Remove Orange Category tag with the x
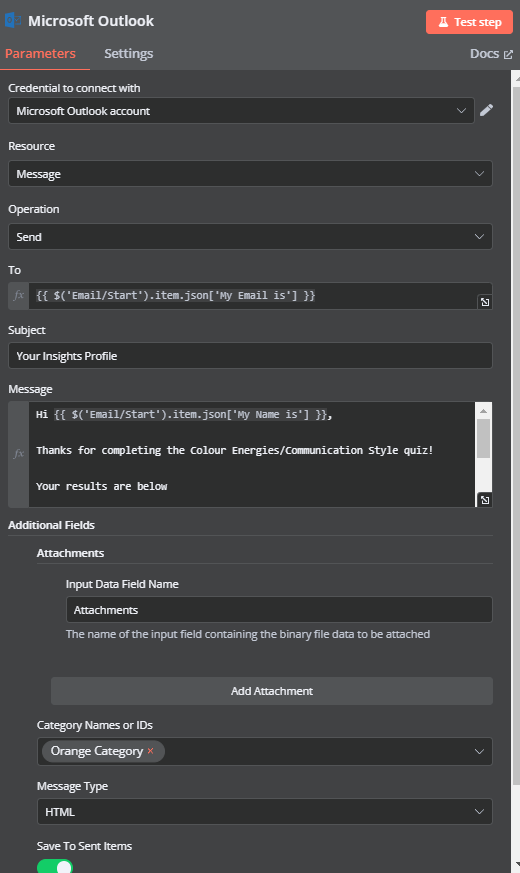The width and height of the screenshot is (520, 873). click(x=150, y=751)
